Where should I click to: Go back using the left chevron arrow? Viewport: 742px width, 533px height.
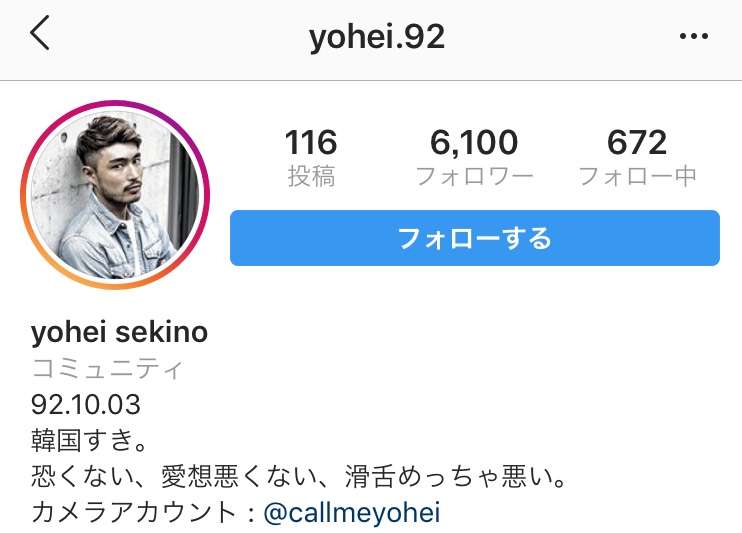pos(40,32)
